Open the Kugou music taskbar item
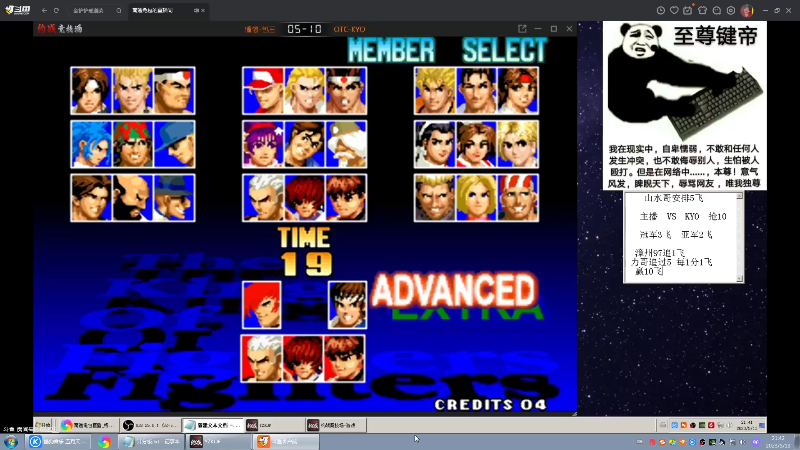Viewport: 800px width, 450px height. pos(58,442)
